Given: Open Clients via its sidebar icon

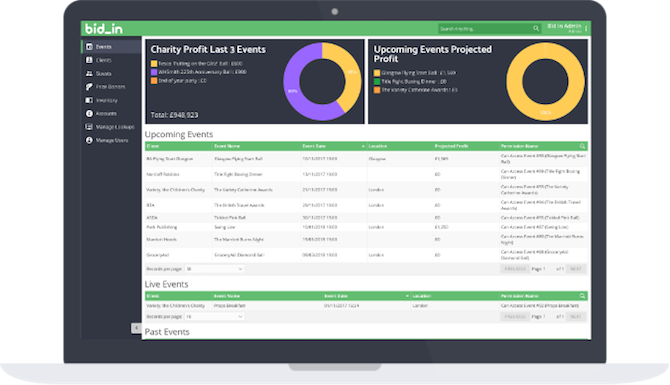Looking at the screenshot, I should pos(89,60).
